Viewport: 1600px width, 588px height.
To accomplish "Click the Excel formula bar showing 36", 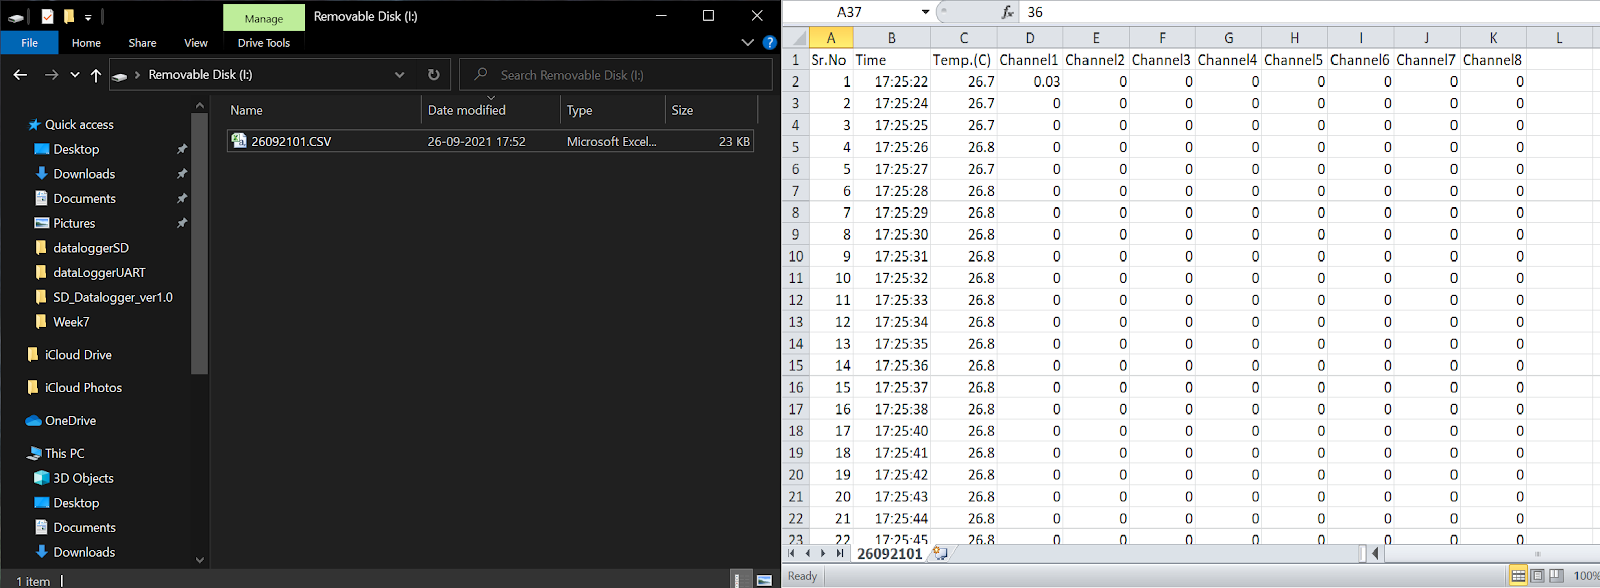I will point(1310,12).
